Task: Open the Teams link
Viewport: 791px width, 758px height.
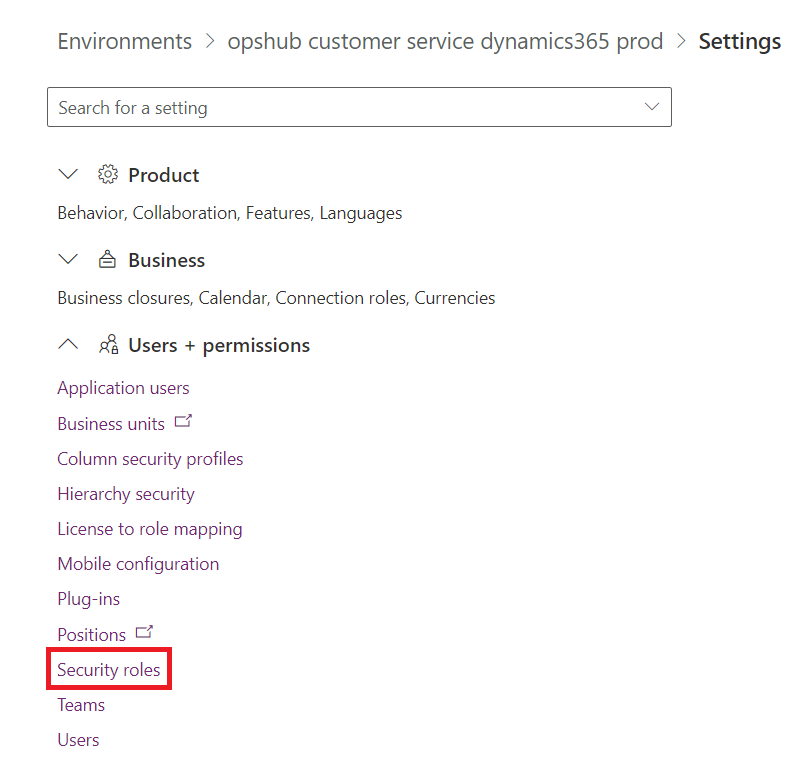Action: pos(81,705)
